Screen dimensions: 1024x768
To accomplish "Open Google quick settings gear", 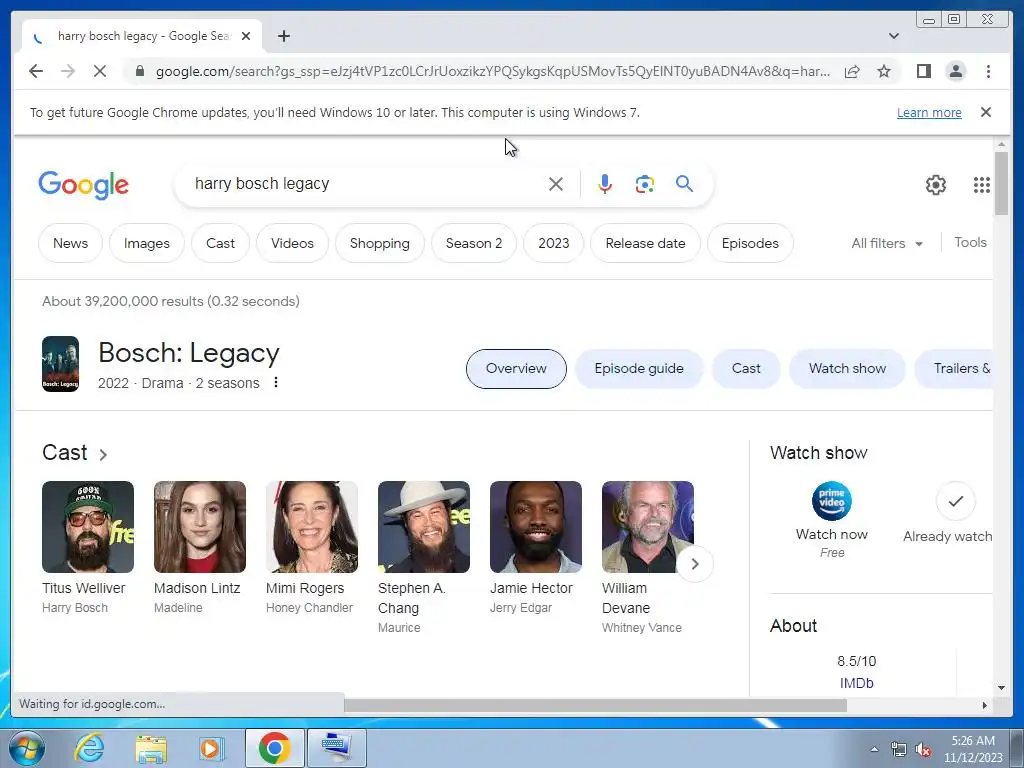I will 935,185.
